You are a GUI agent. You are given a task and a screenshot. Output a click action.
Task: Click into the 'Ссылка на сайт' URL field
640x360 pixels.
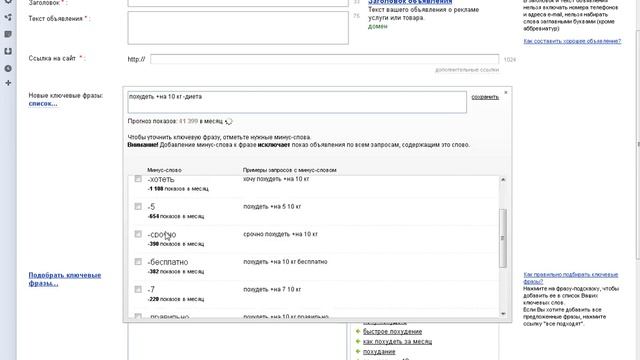coord(324,59)
